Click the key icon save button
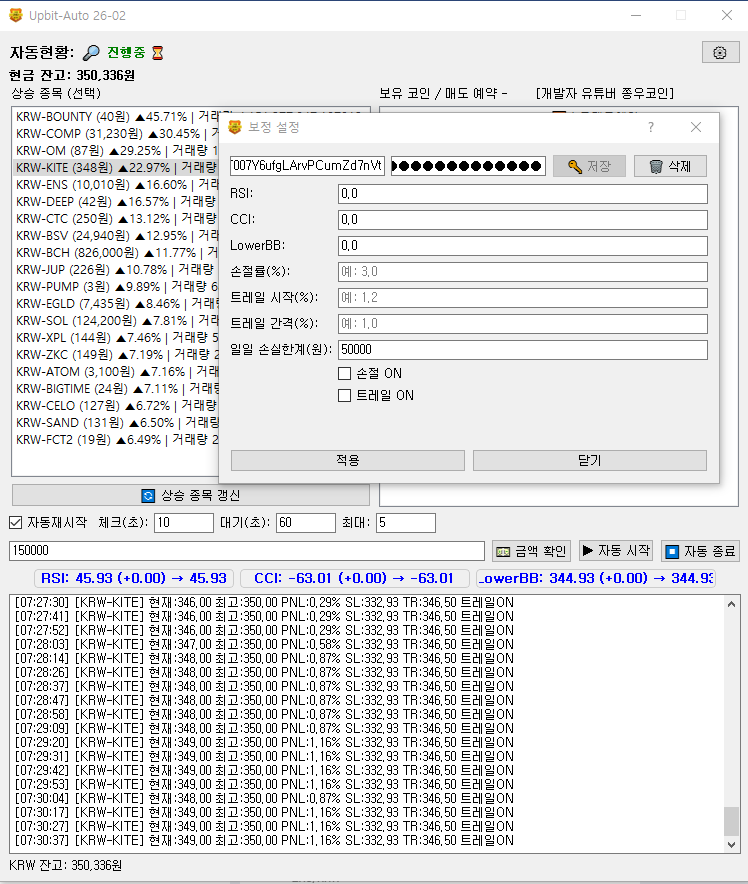748x884 pixels. [x=589, y=166]
